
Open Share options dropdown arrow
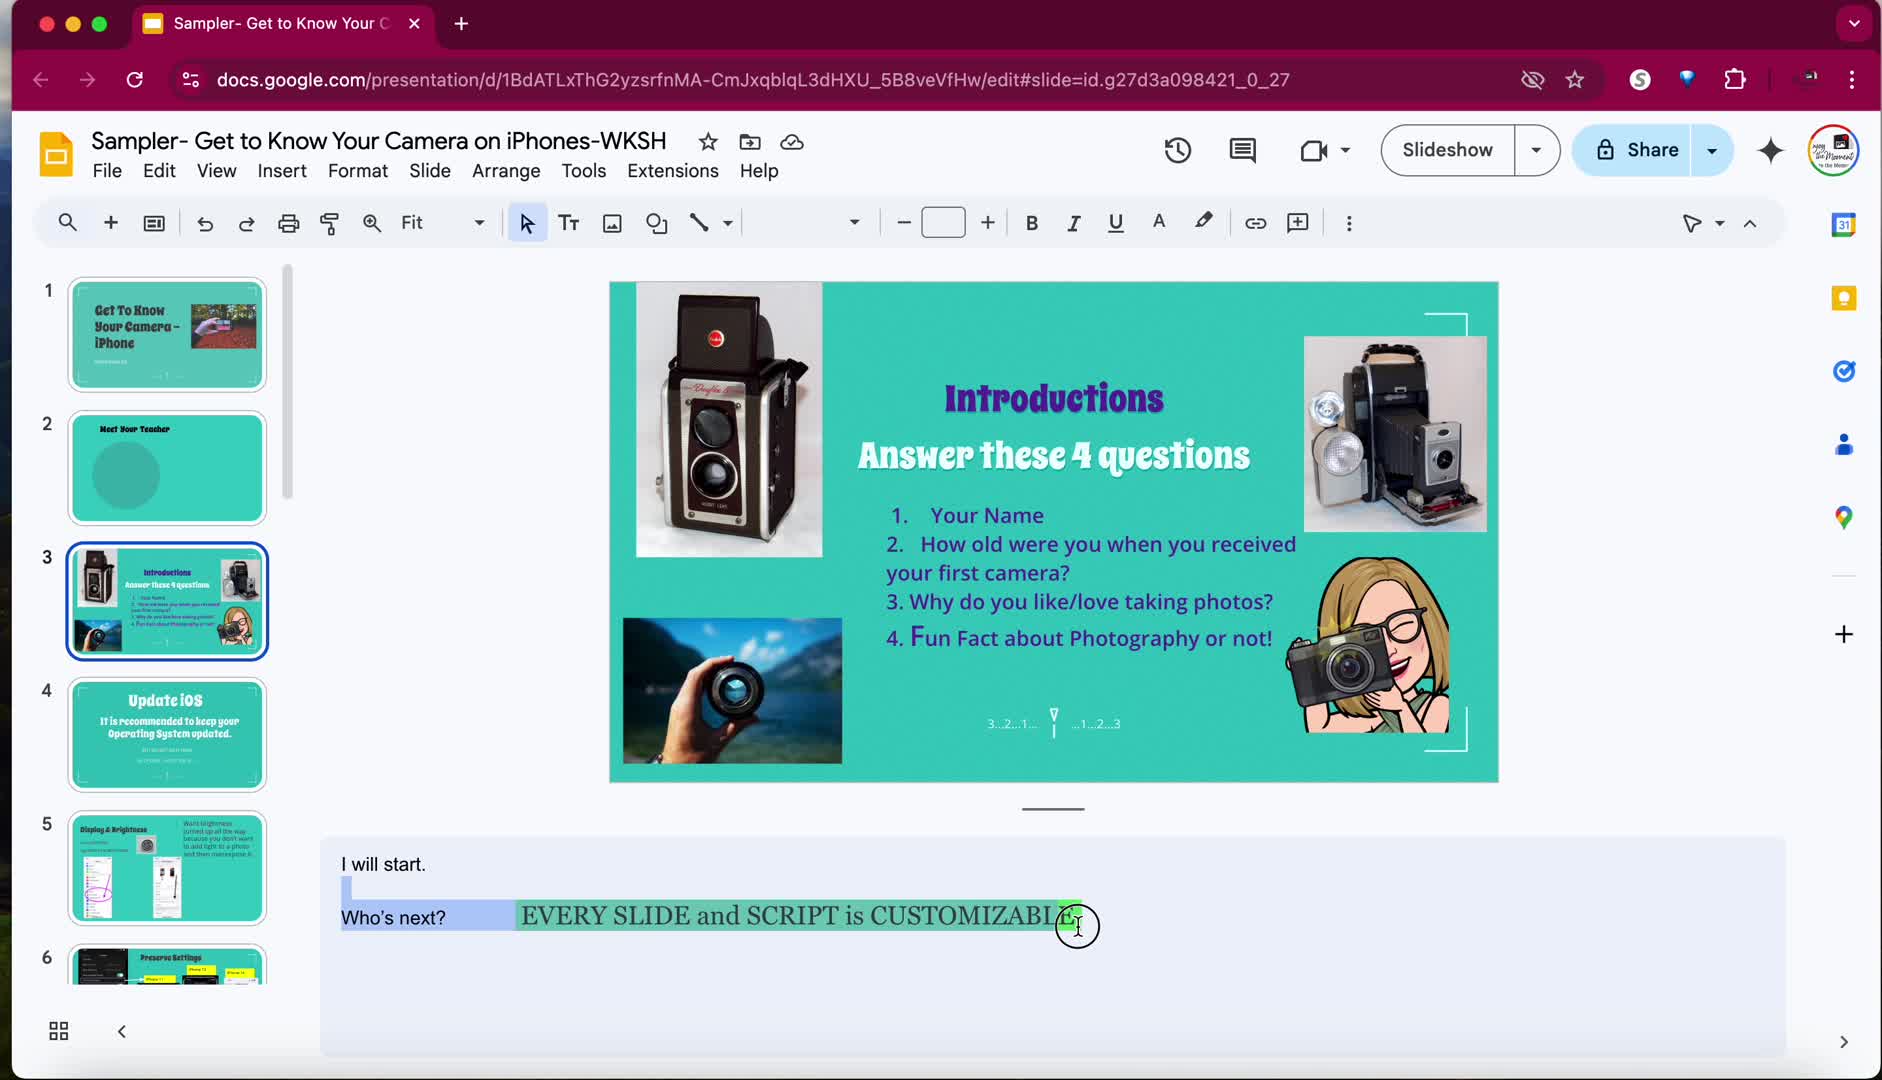pos(1712,150)
